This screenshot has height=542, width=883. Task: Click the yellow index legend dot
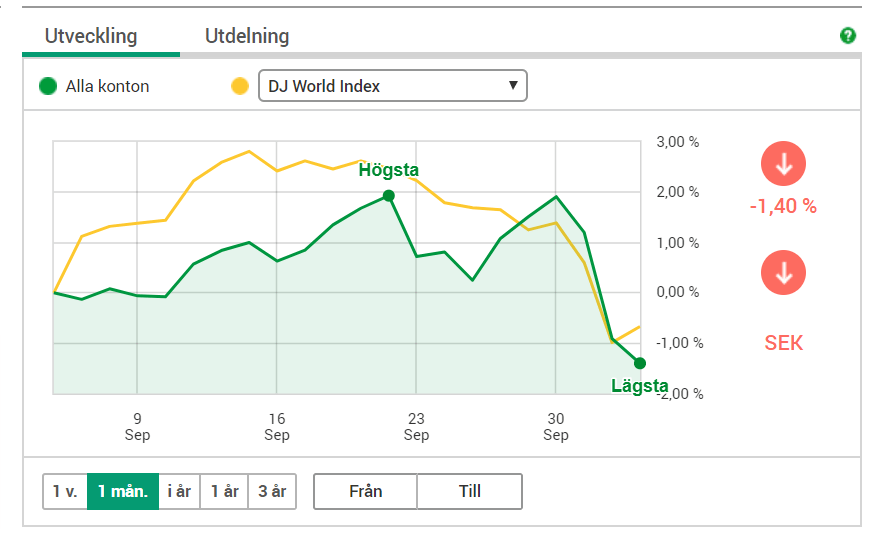coord(240,86)
